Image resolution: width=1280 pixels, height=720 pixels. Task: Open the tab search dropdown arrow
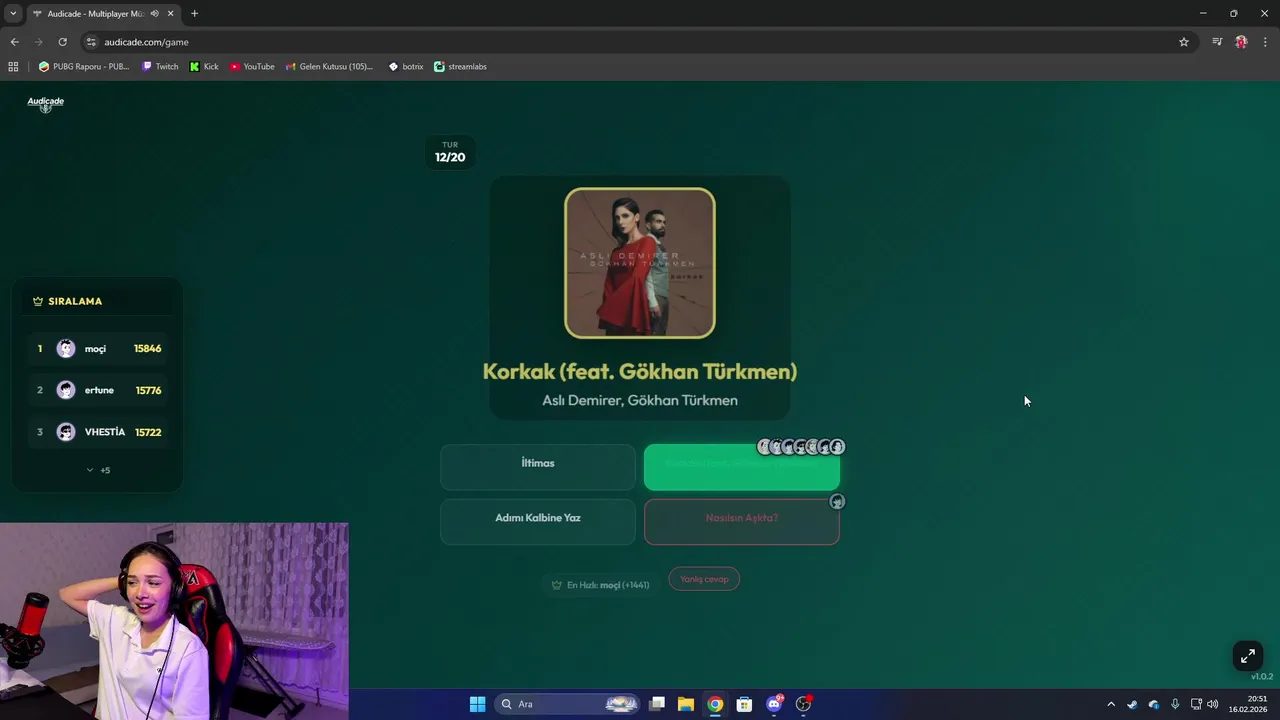tap(13, 14)
